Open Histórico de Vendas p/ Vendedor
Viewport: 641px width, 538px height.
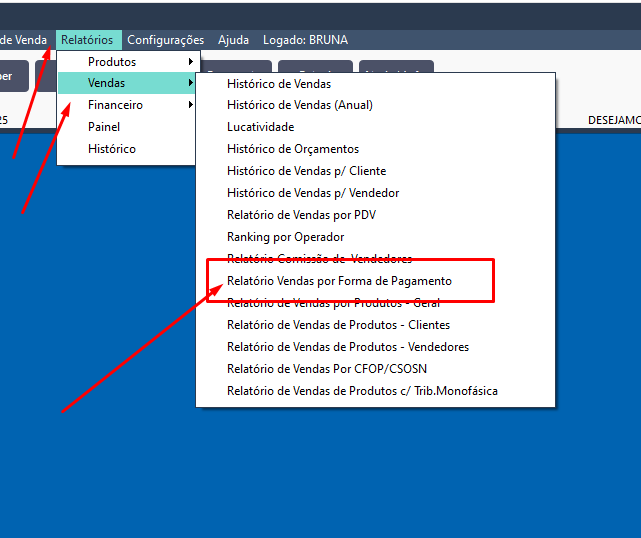click(375, 193)
